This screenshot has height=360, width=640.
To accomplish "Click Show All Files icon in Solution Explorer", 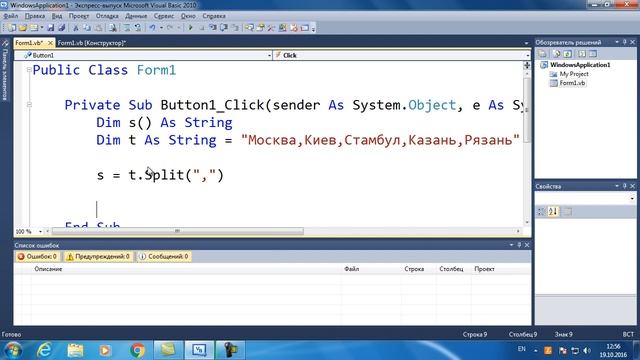I will (x=556, y=54).
